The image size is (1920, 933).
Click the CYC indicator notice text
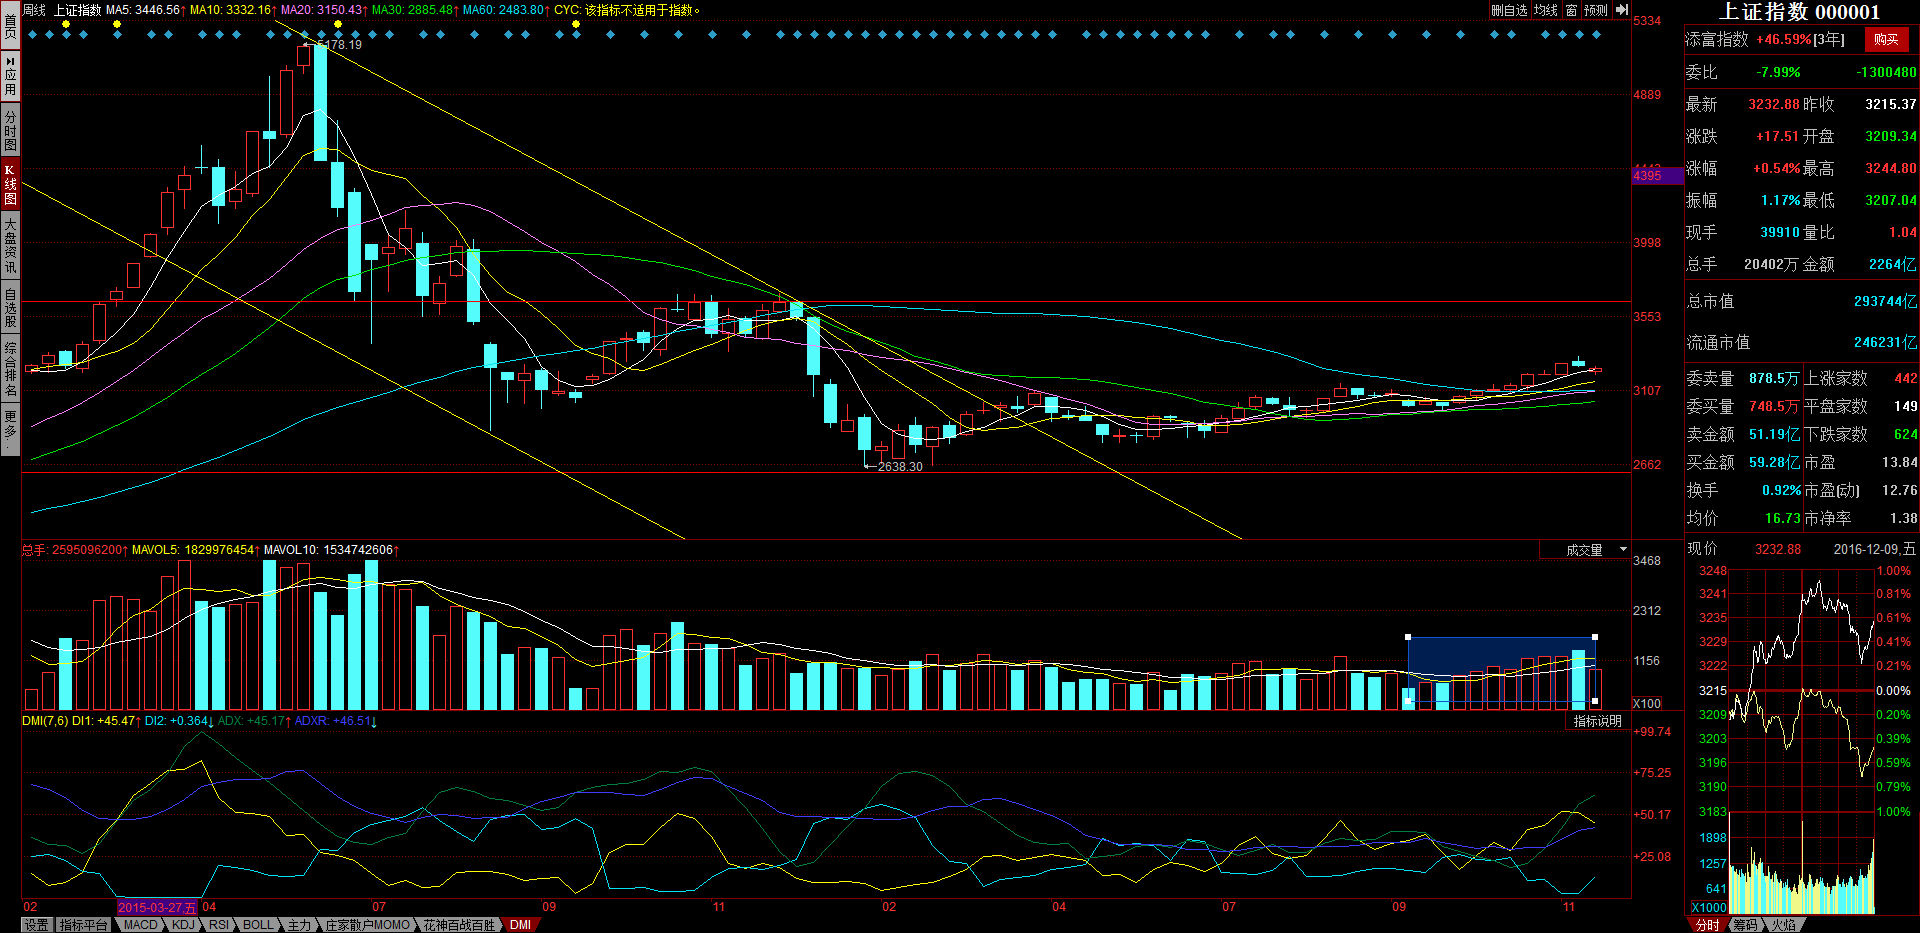(628, 10)
